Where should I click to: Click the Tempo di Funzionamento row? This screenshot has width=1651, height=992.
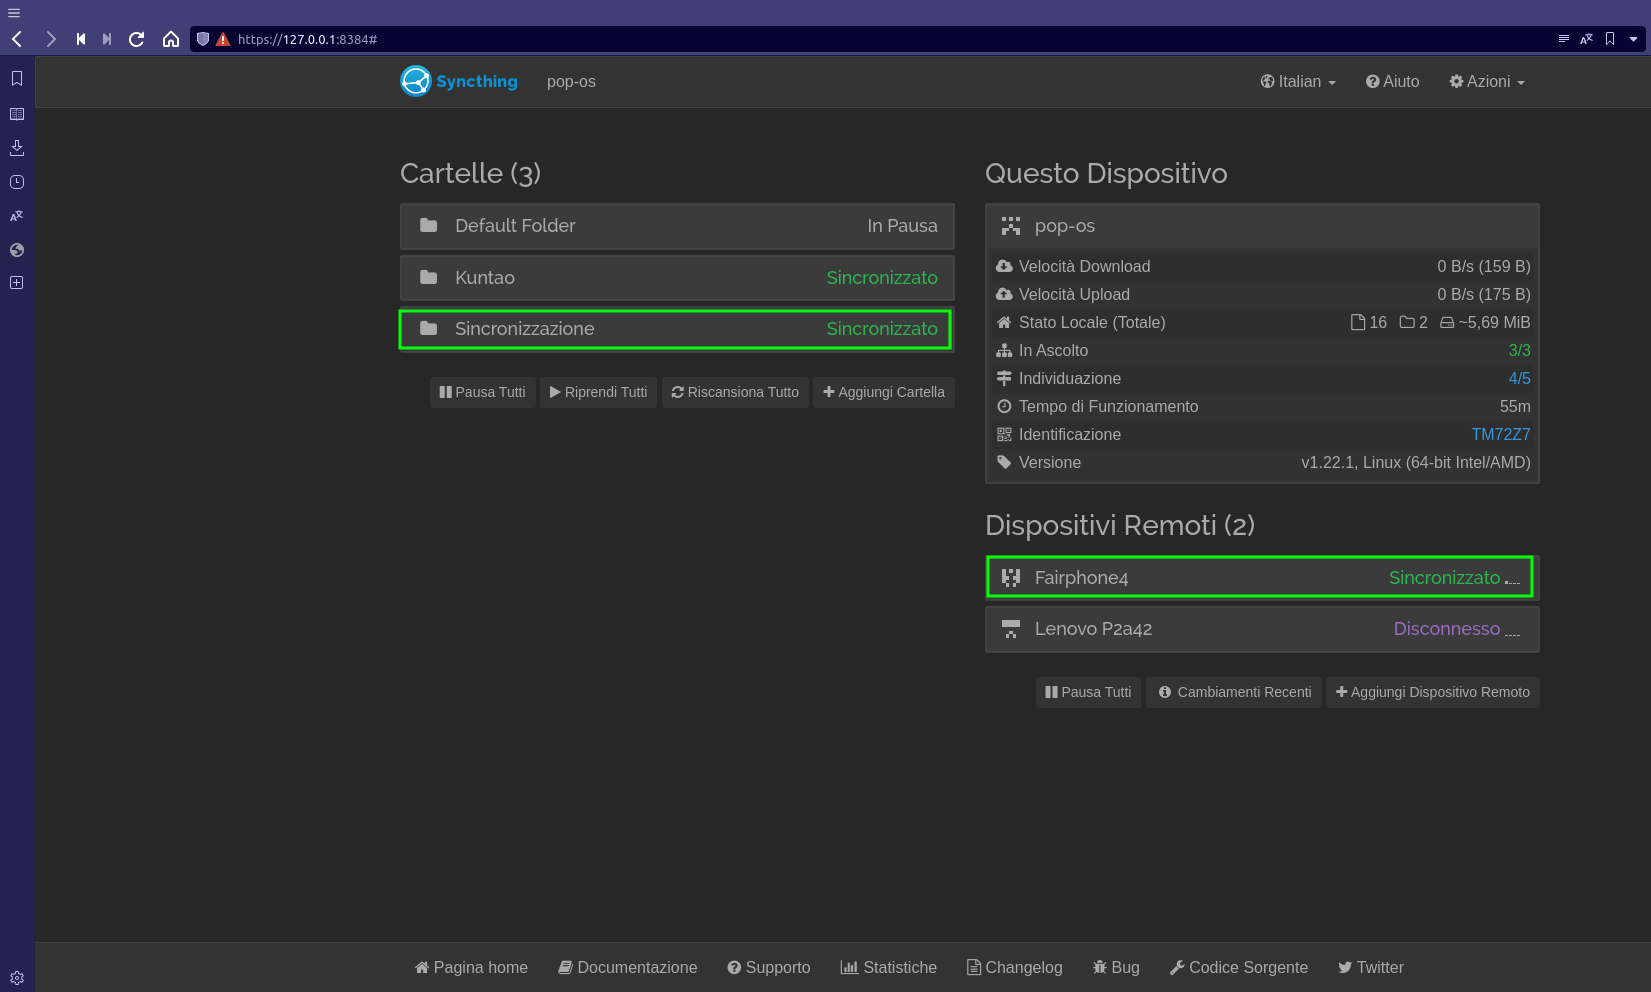pyautogui.click(x=1262, y=406)
